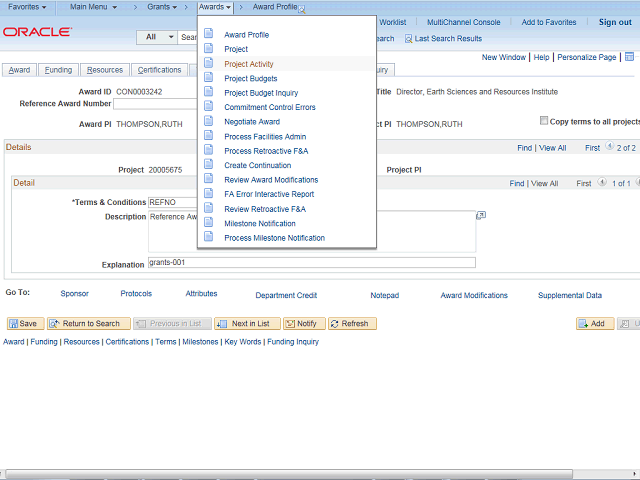Click document icon beside Create Continuation

click(x=209, y=164)
